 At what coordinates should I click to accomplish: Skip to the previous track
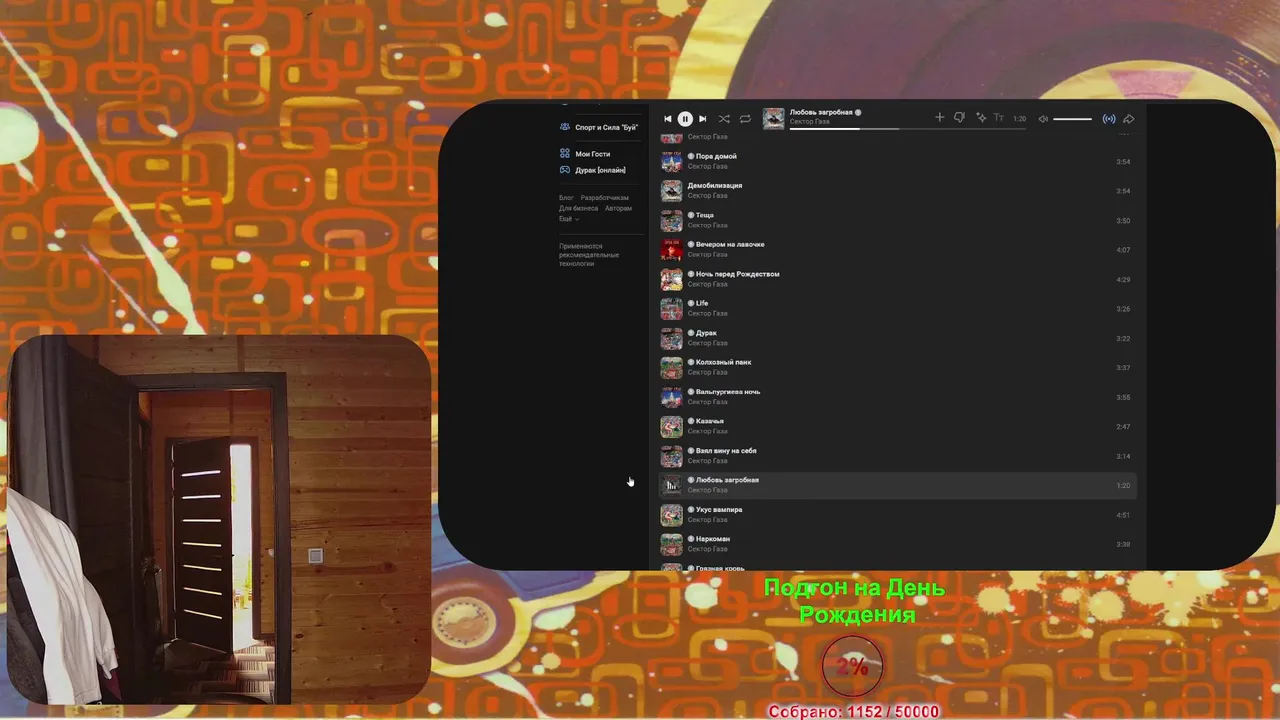[668, 119]
